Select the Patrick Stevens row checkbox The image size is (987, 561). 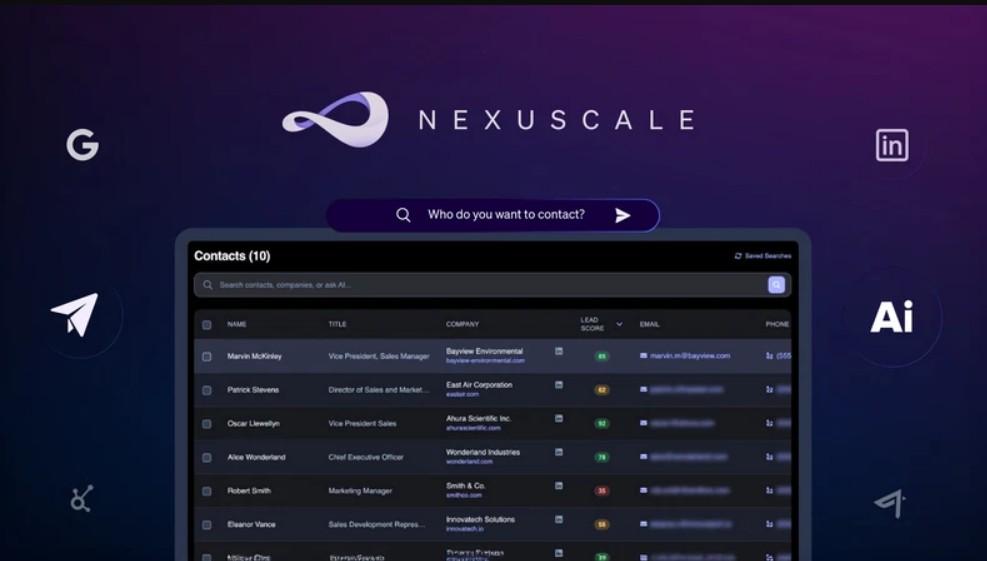(x=207, y=390)
